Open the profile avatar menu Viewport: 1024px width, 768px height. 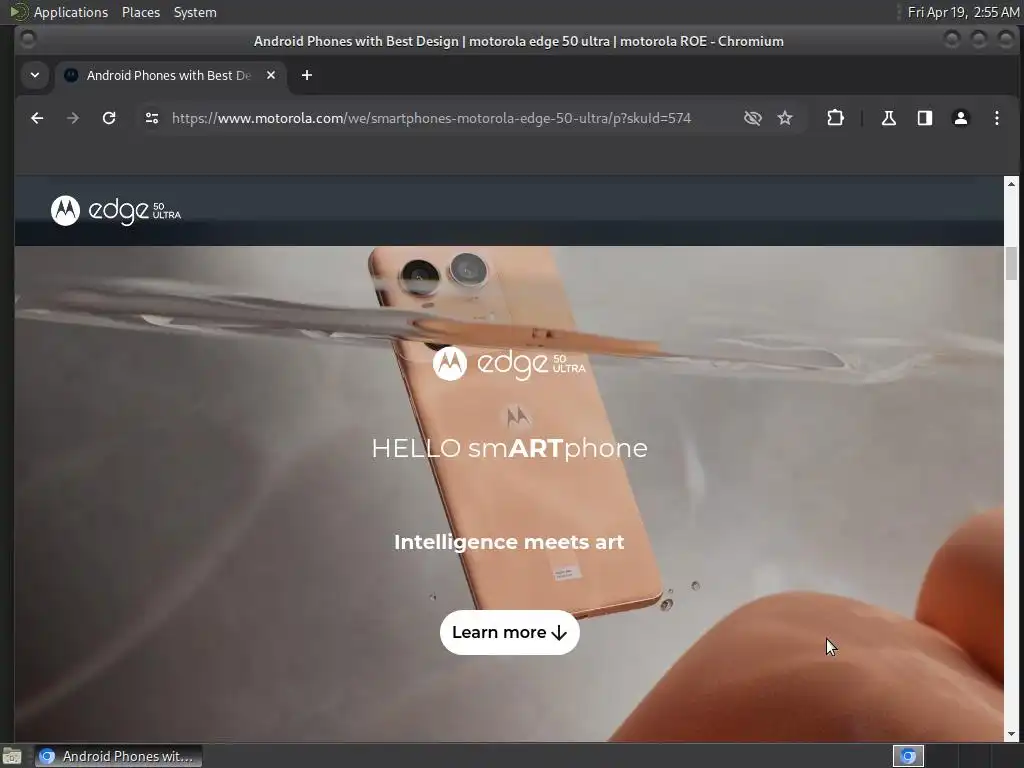tap(961, 118)
